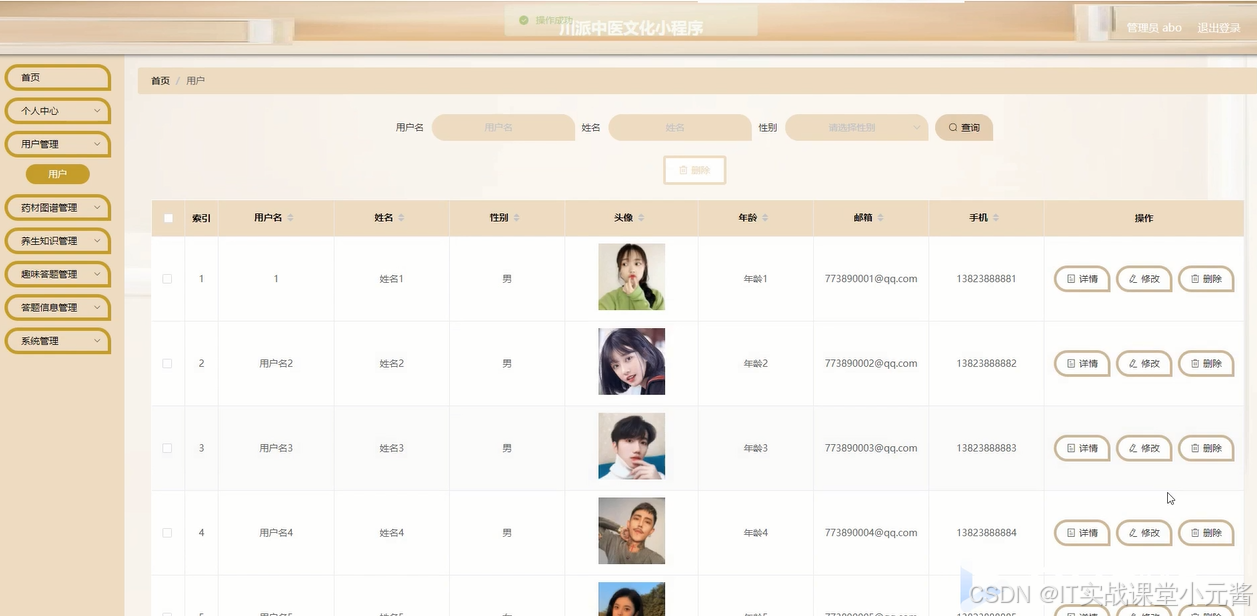Click 删除 for row 用户名2
This screenshot has width=1257, height=616.
click(1206, 364)
